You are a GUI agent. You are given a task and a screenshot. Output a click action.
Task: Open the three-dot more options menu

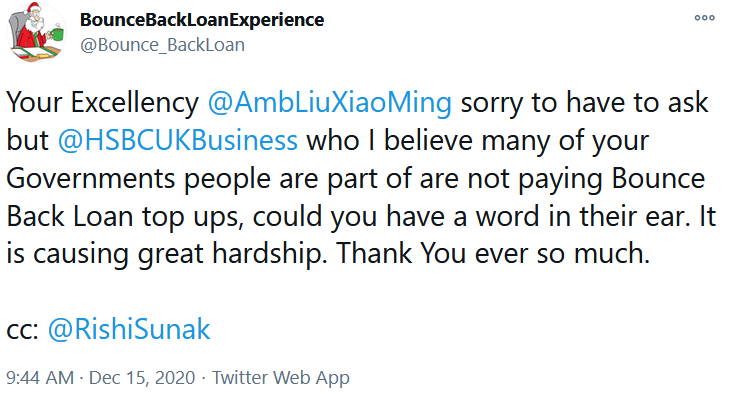(x=704, y=18)
